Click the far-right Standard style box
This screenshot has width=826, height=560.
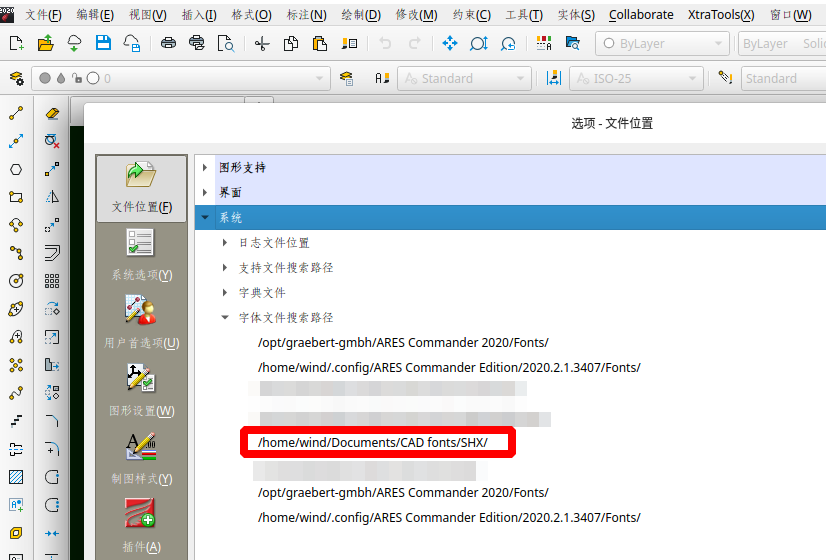click(783, 78)
